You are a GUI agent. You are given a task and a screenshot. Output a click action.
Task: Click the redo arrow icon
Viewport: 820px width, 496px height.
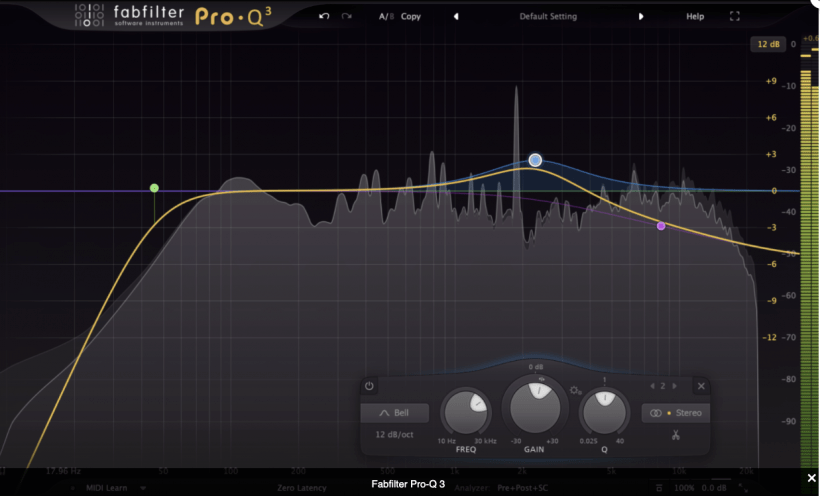point(346,16)
